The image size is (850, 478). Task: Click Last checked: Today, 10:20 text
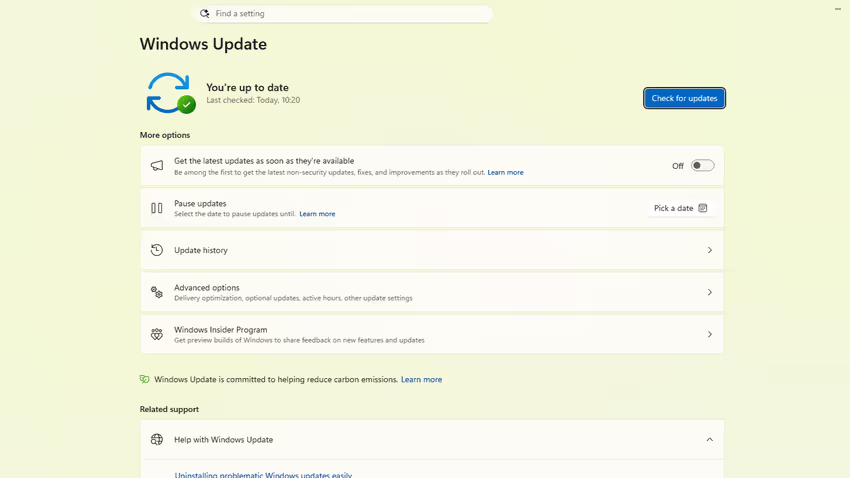(x=253, y=100)
